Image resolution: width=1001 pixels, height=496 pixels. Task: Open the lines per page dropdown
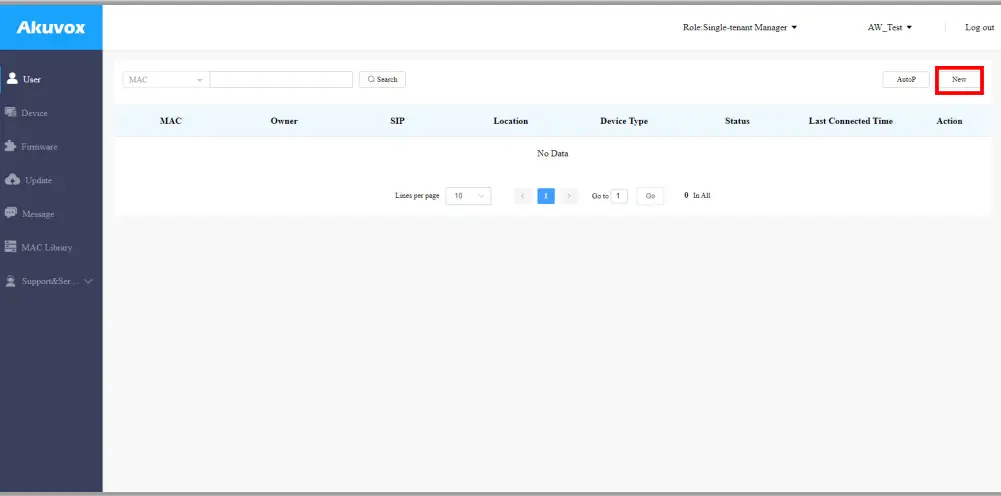469,196
